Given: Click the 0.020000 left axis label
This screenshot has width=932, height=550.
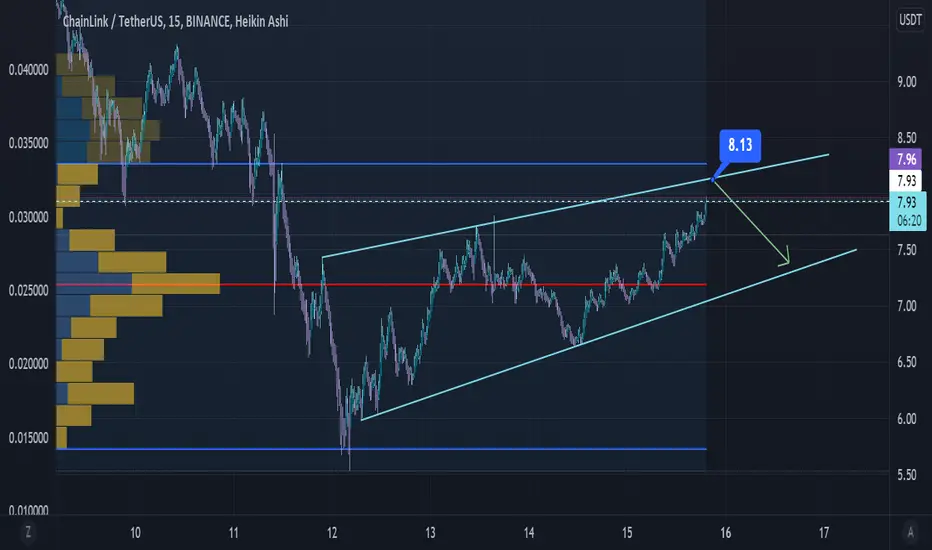Looking at the screenshot, I should [29, 364].
